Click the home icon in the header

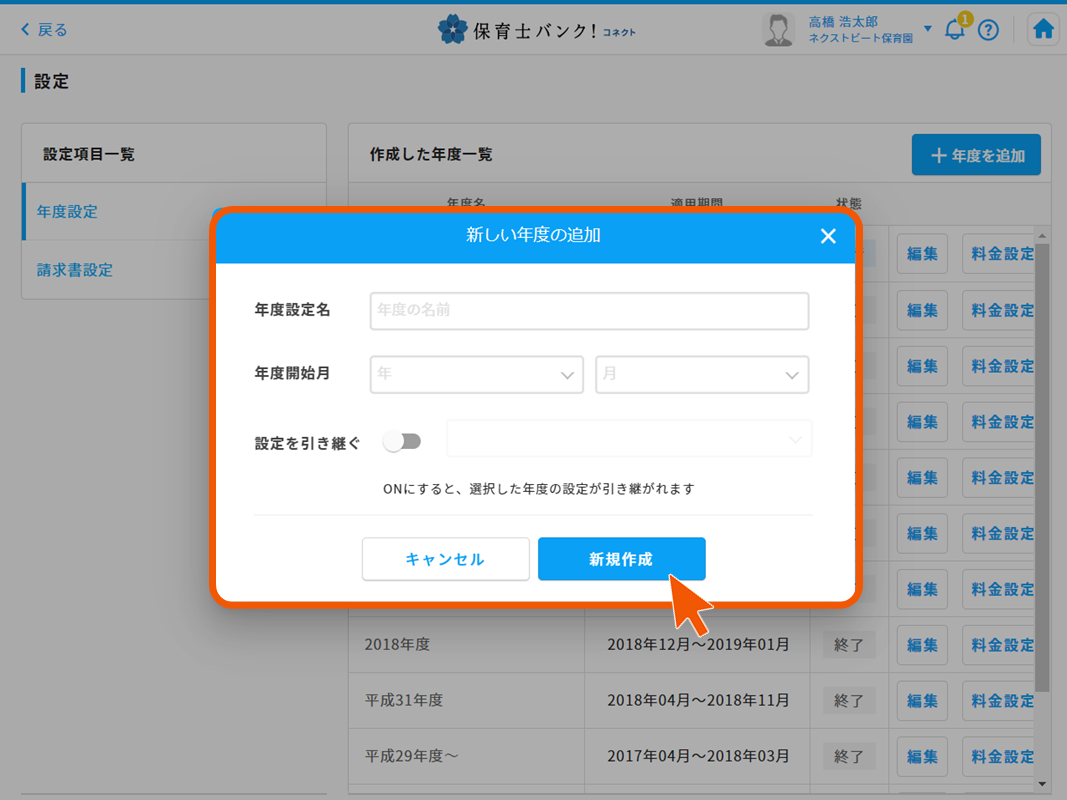click(x=1043, y=29)
